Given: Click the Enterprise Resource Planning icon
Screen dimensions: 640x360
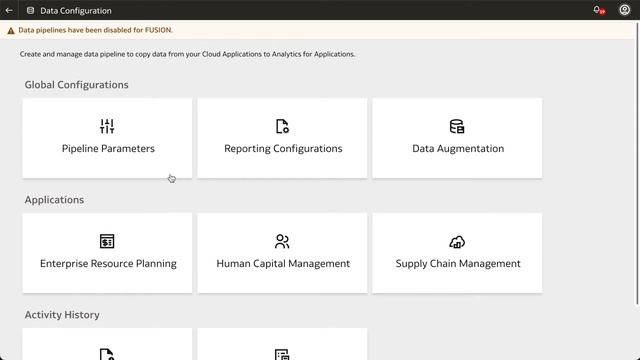Looking at the screenshot, I should point(107,241).
